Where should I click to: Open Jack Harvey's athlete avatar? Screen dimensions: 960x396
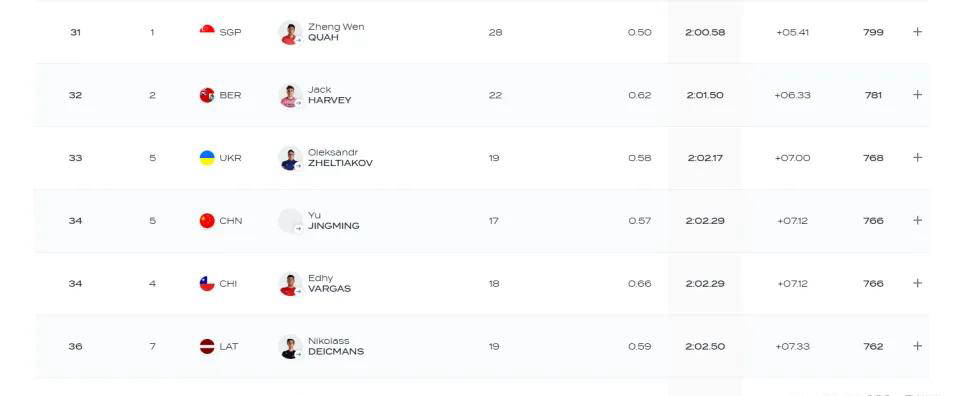point(290,95)
